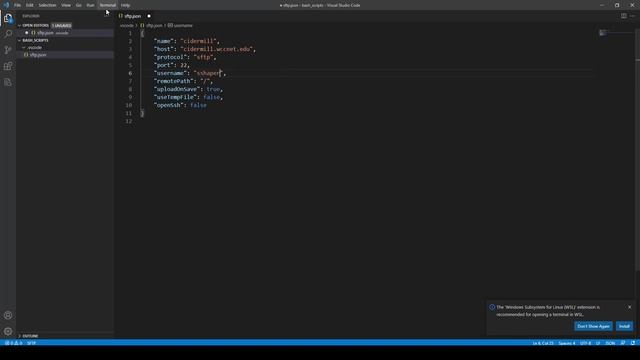The width and height of the screenshot is (640, 360).
Task: Click the "cidermill" name value on line 2
Action: [198, 41]
